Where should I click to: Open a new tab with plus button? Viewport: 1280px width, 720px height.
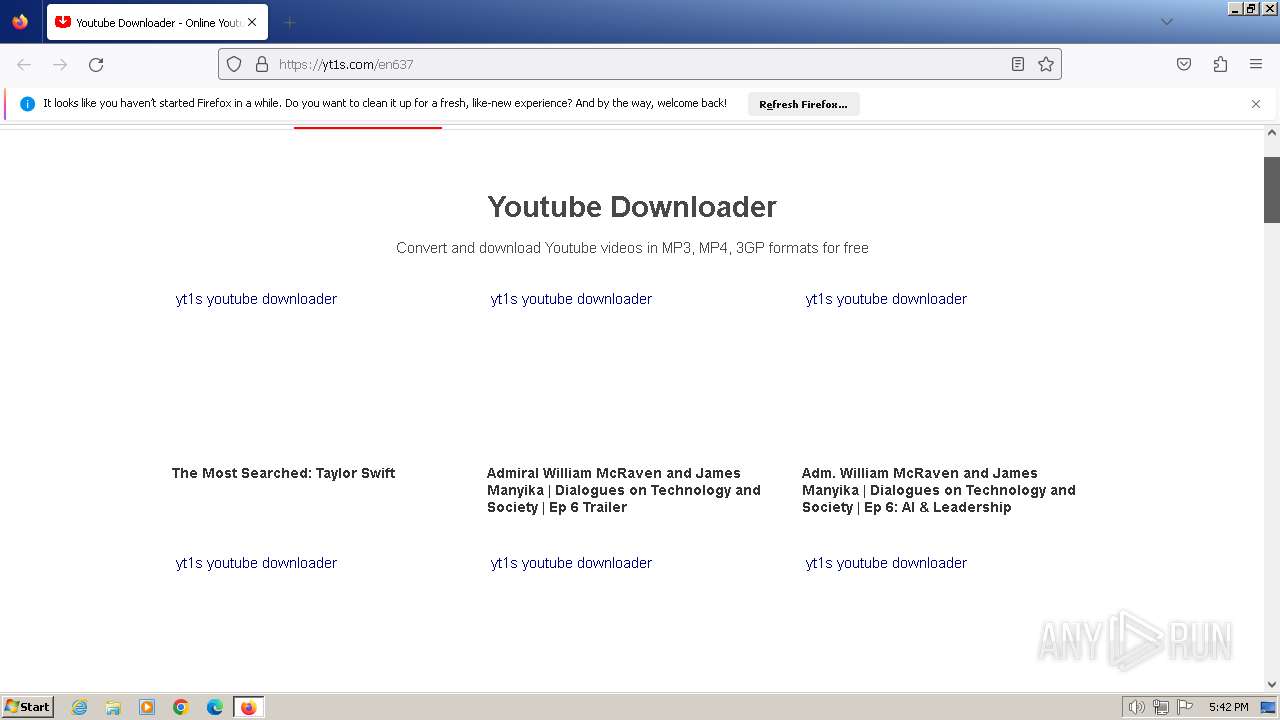pos(289,22)
